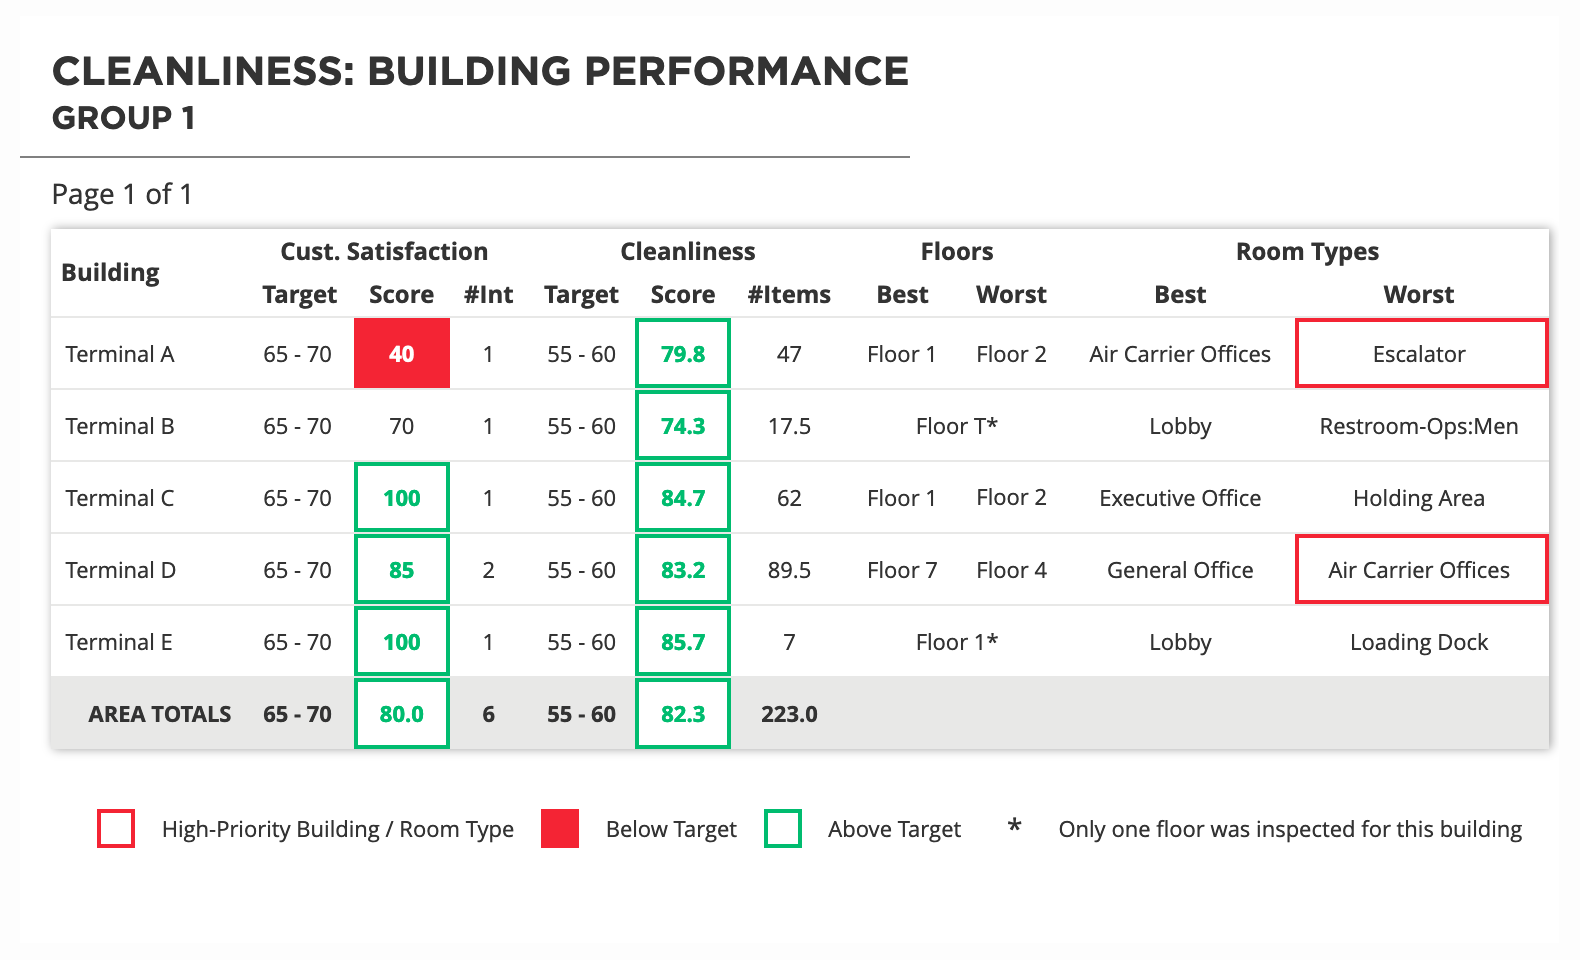Click the asterisk symbol in the legend

[1014, 827]
